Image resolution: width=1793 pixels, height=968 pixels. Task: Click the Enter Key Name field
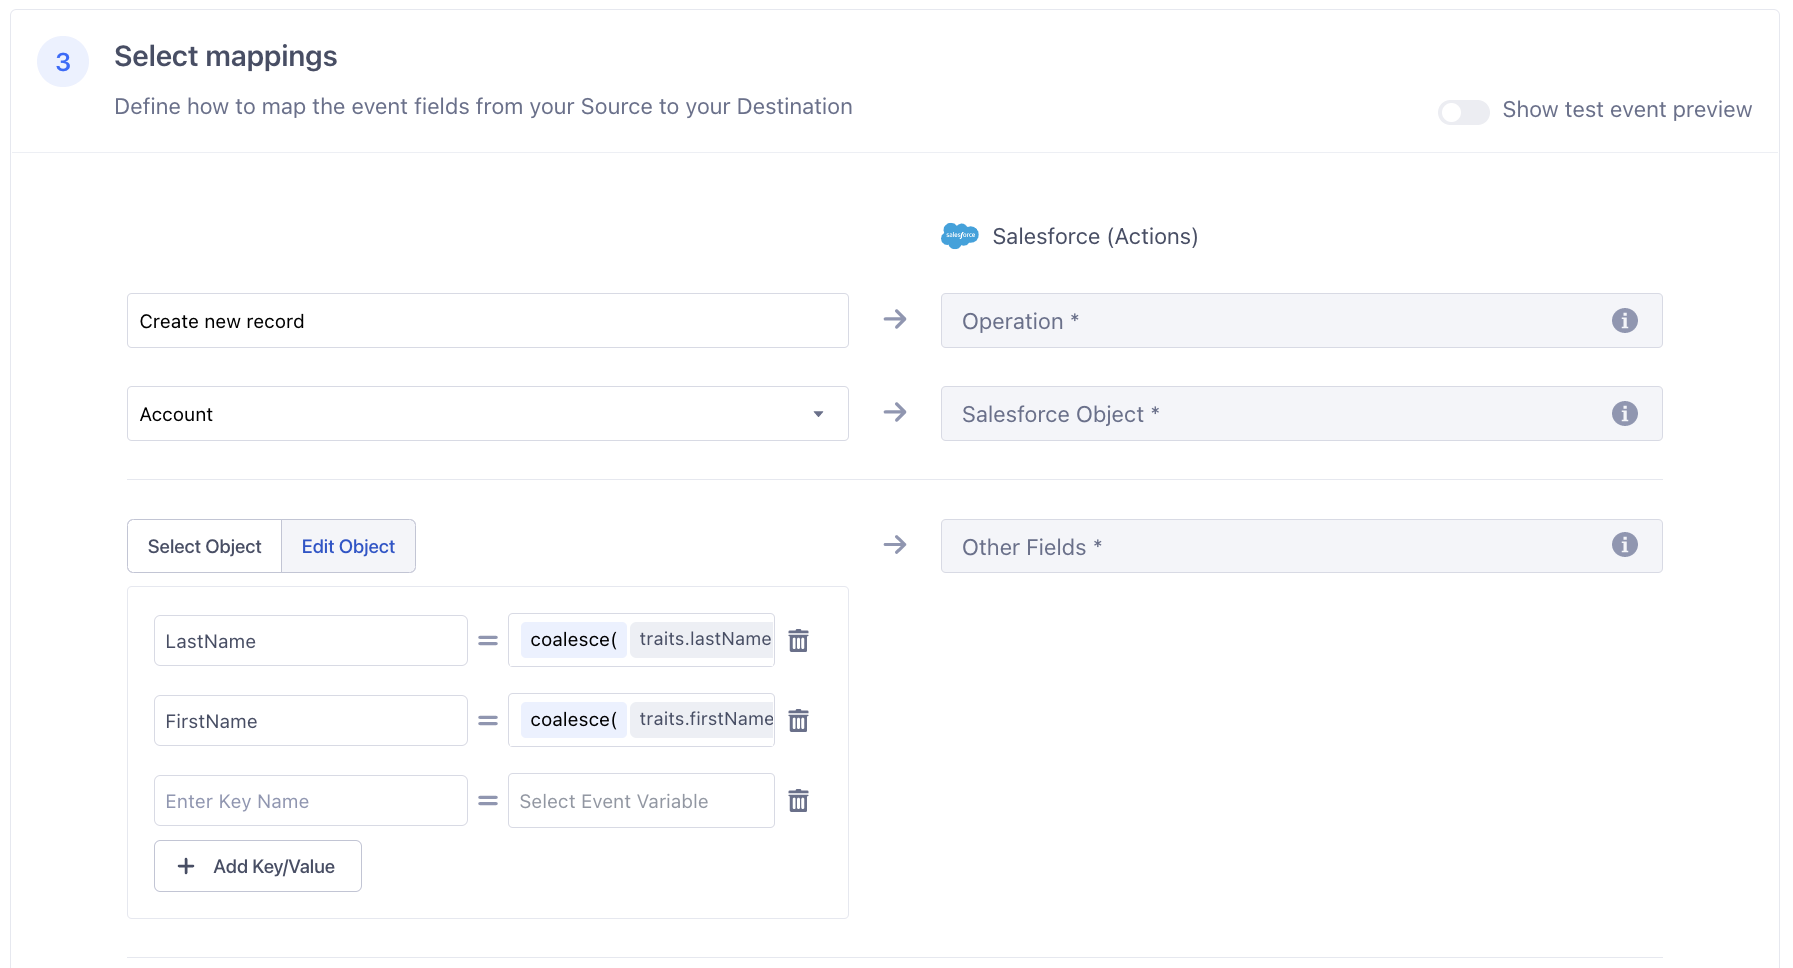click(310, 800)
